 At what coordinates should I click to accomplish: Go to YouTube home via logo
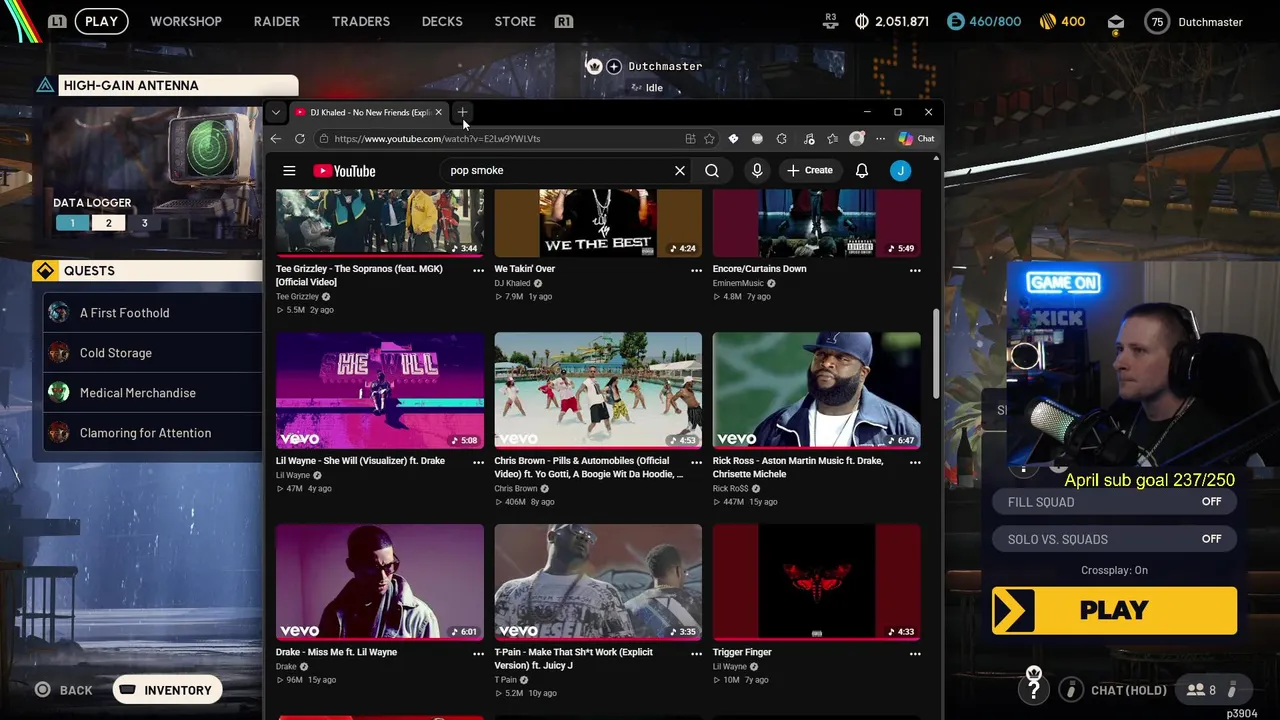tap(344, 171)
